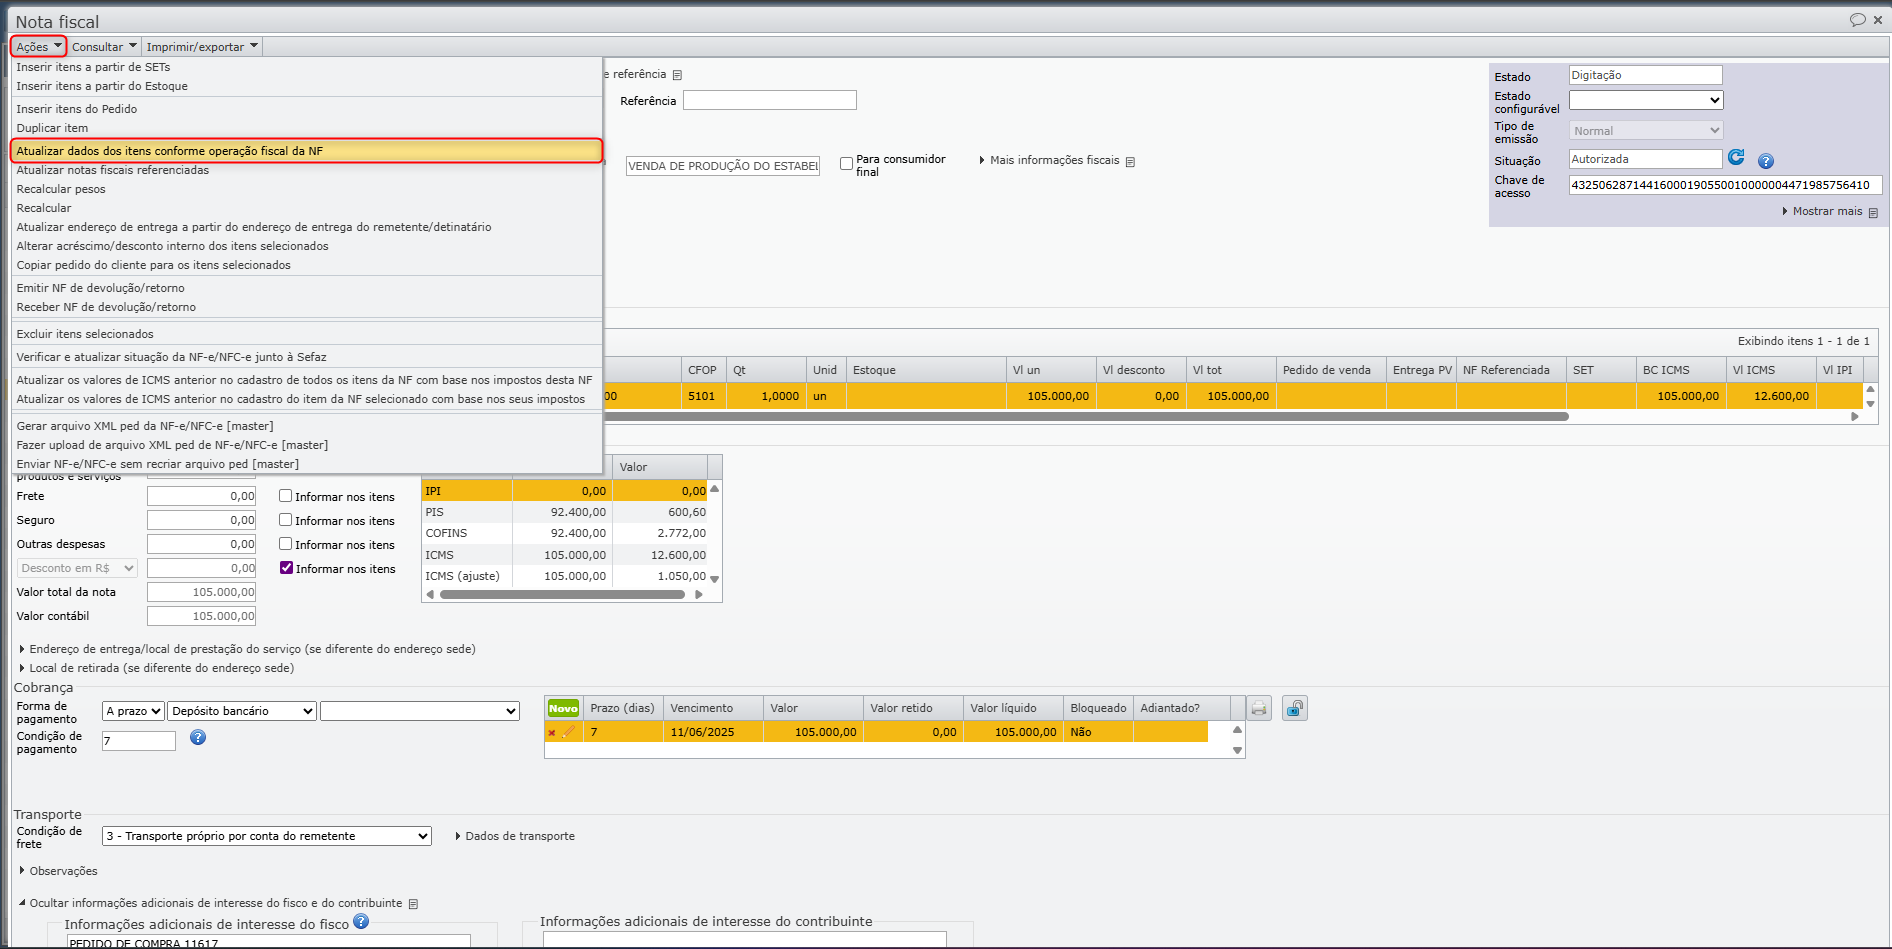Viewport: 1892px width, 949px height.
Task: Click taxes table horizontal scrollbar
Action: [562, 595]
